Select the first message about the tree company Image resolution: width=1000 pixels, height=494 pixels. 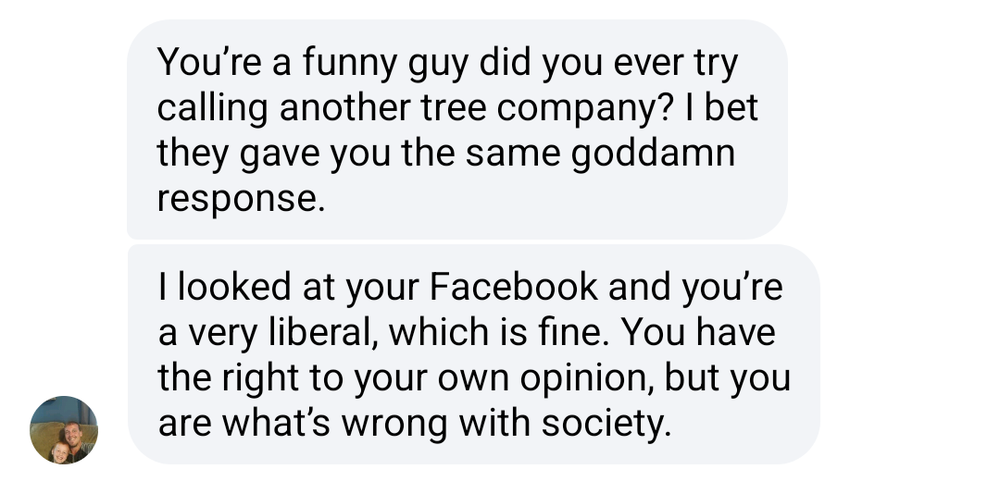pos(456,130)
